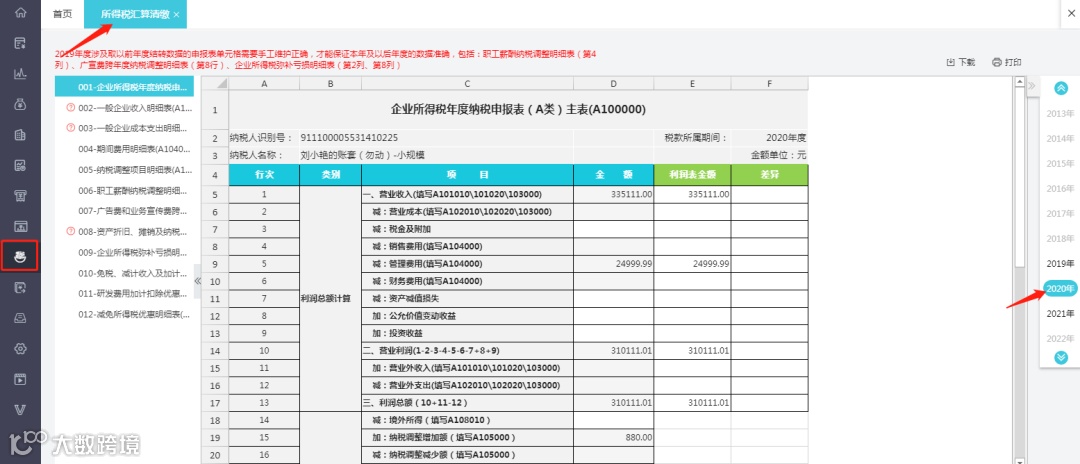Click 金额 cell 880.00 for 纳税调整增加额

click(x=614, y=437)
